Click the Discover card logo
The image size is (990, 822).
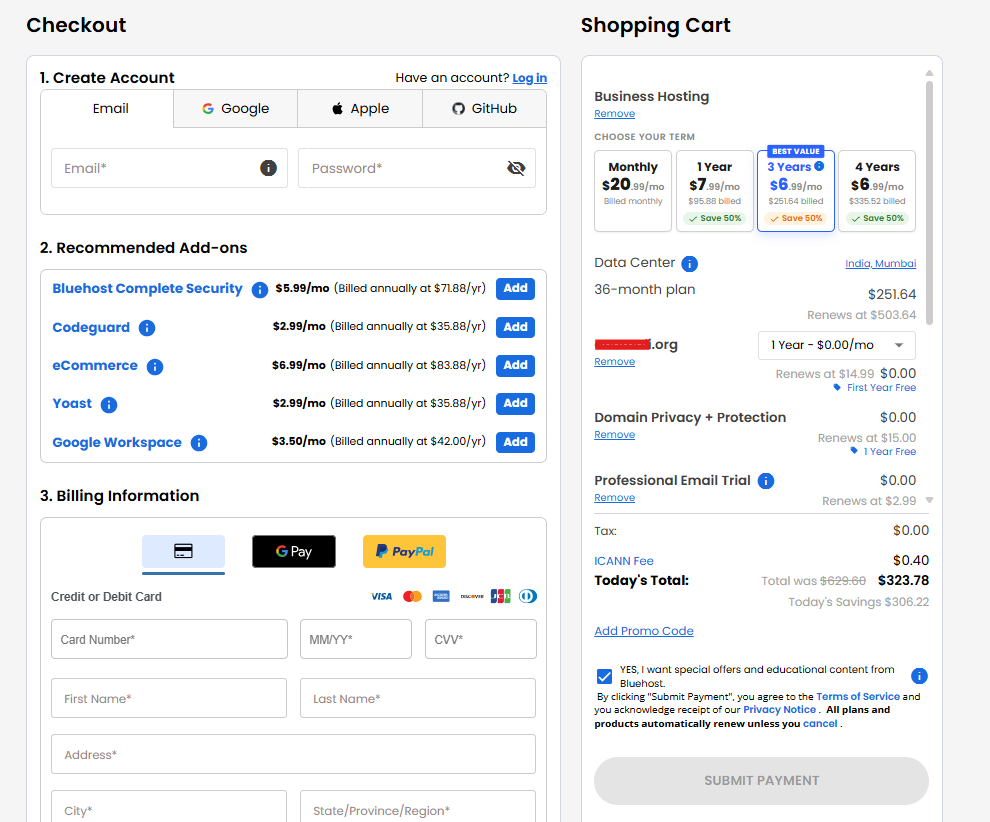(472, 596)
